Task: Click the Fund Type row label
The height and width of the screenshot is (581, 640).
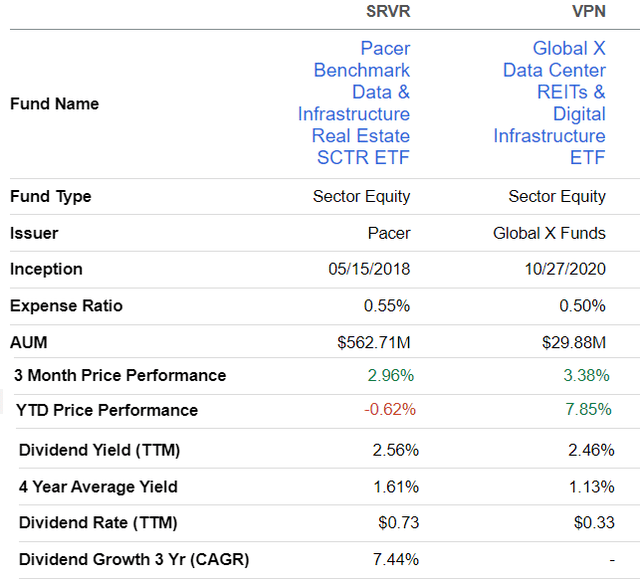Action: (x=51, y=196)
